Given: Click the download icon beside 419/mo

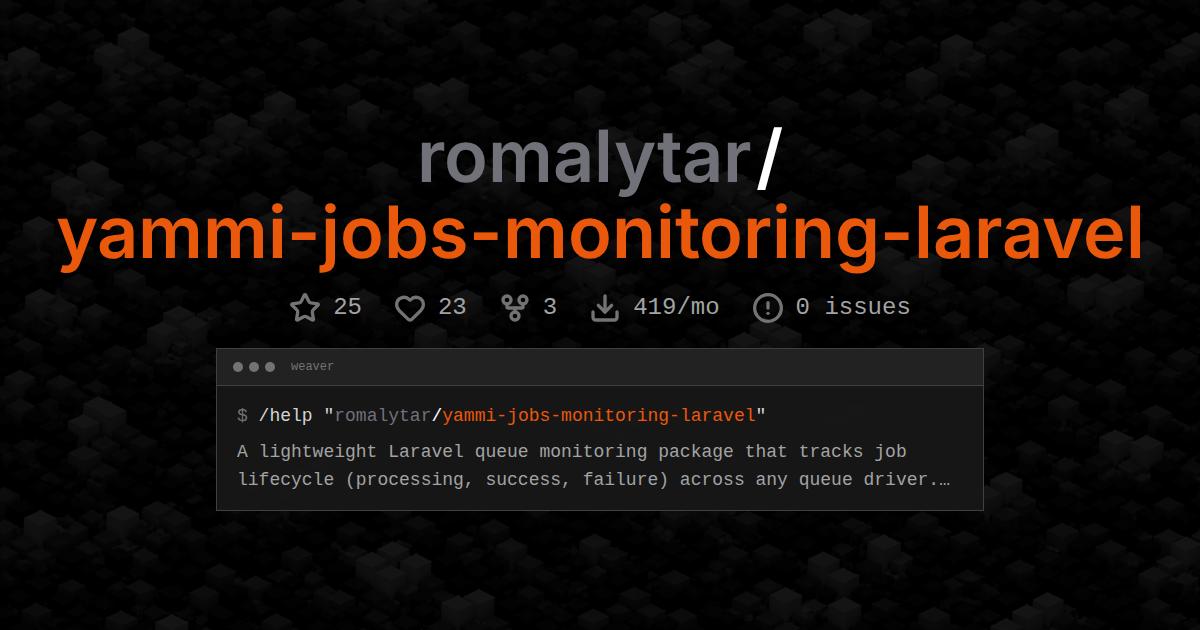Looking at the screenshot, I should click(605, 307).
